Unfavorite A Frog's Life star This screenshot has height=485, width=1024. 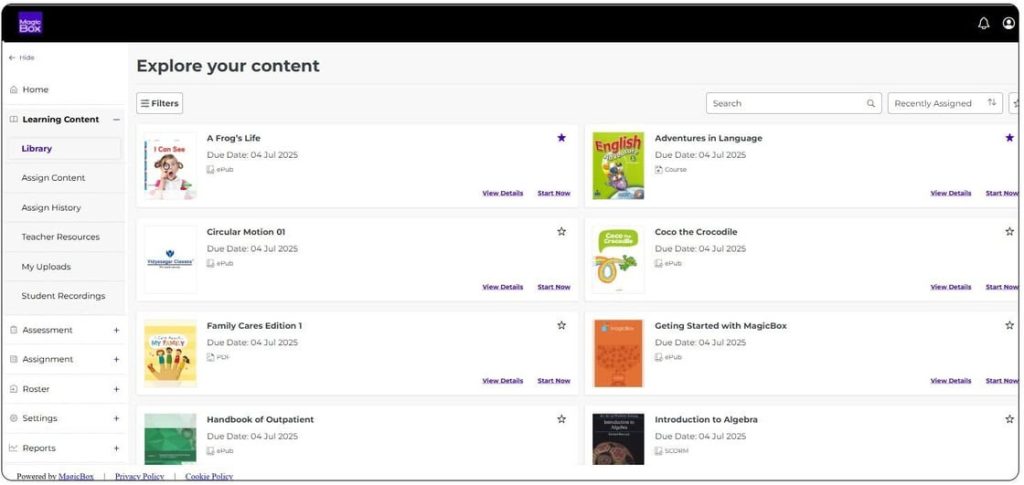coord(561,138)
